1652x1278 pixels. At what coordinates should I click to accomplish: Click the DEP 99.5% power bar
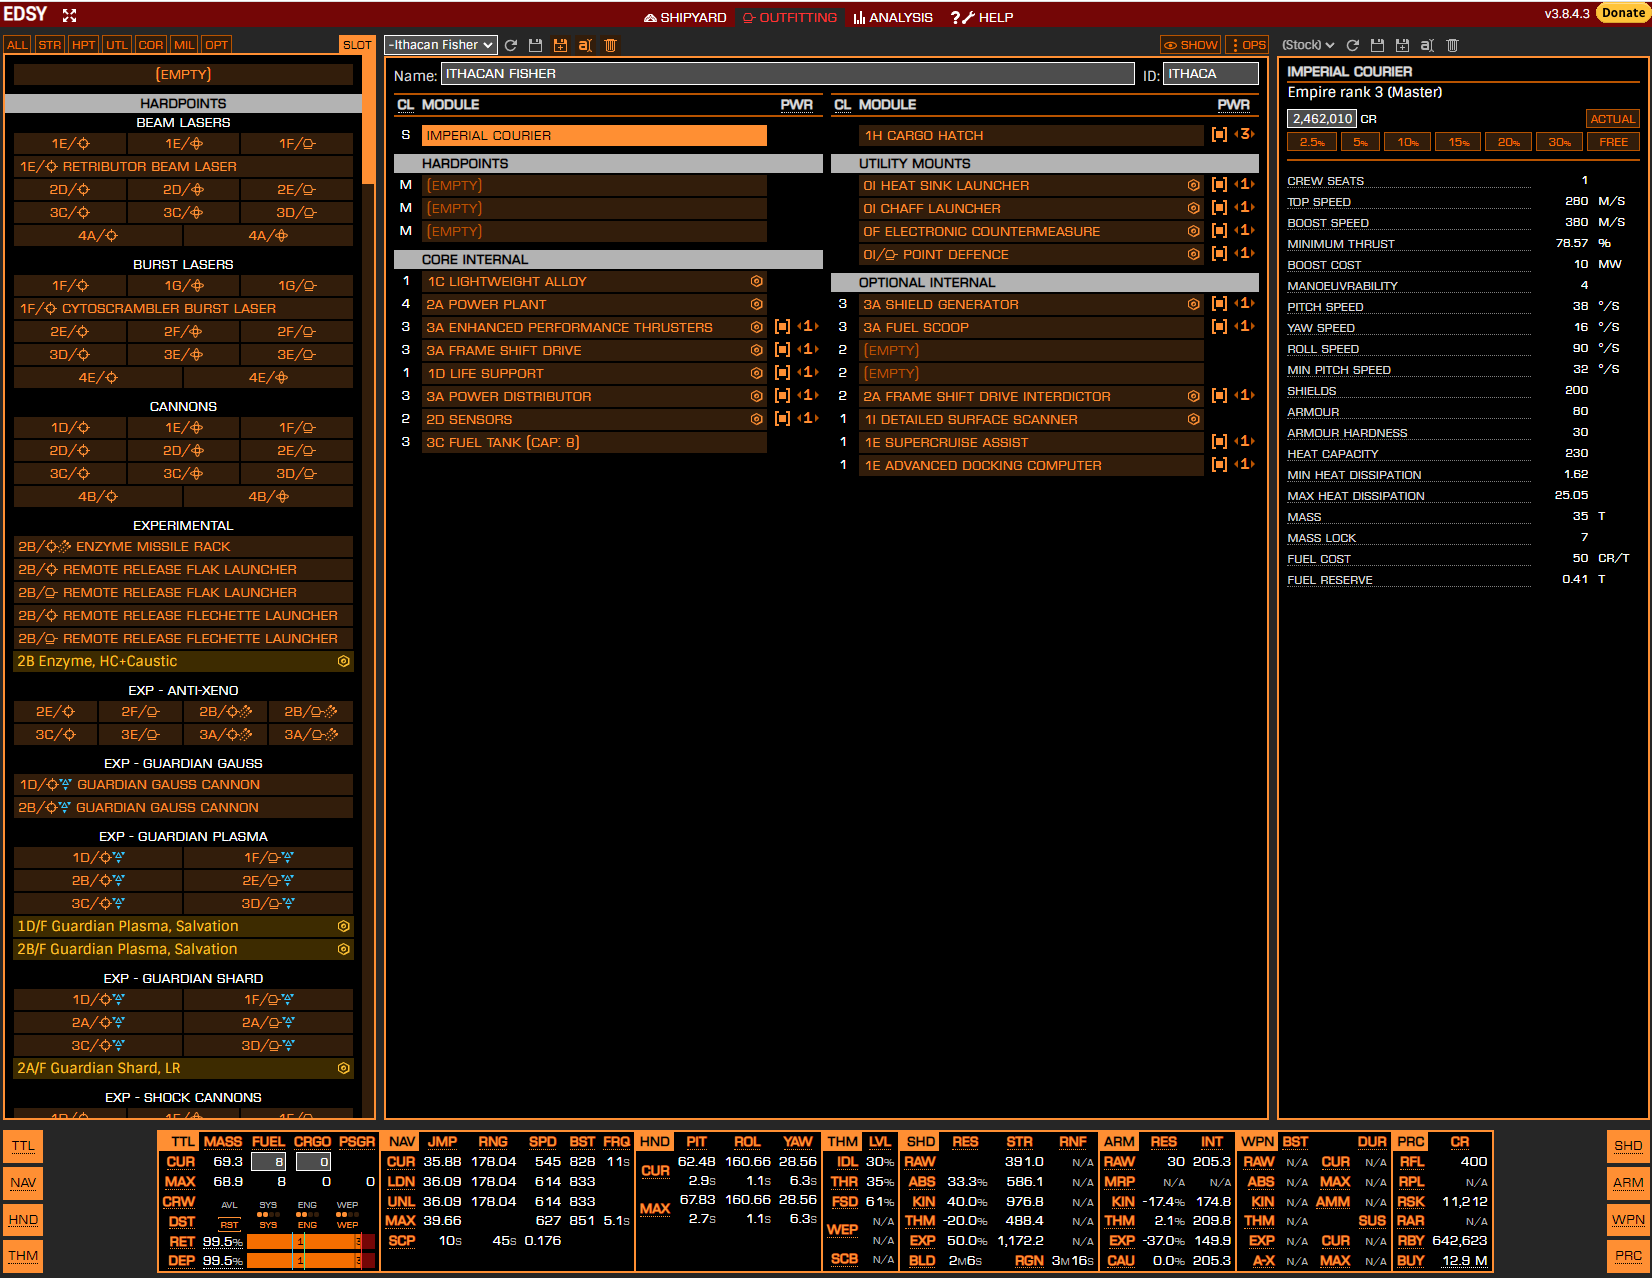coord(311,1261)
